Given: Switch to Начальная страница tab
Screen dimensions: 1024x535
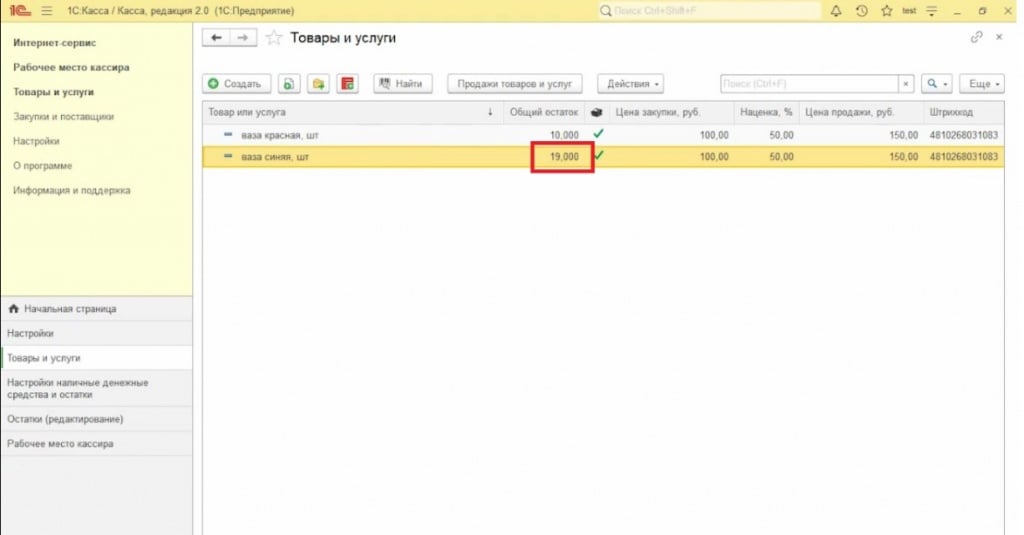Looking at the screenshot, I should click(x=97, y=308).
